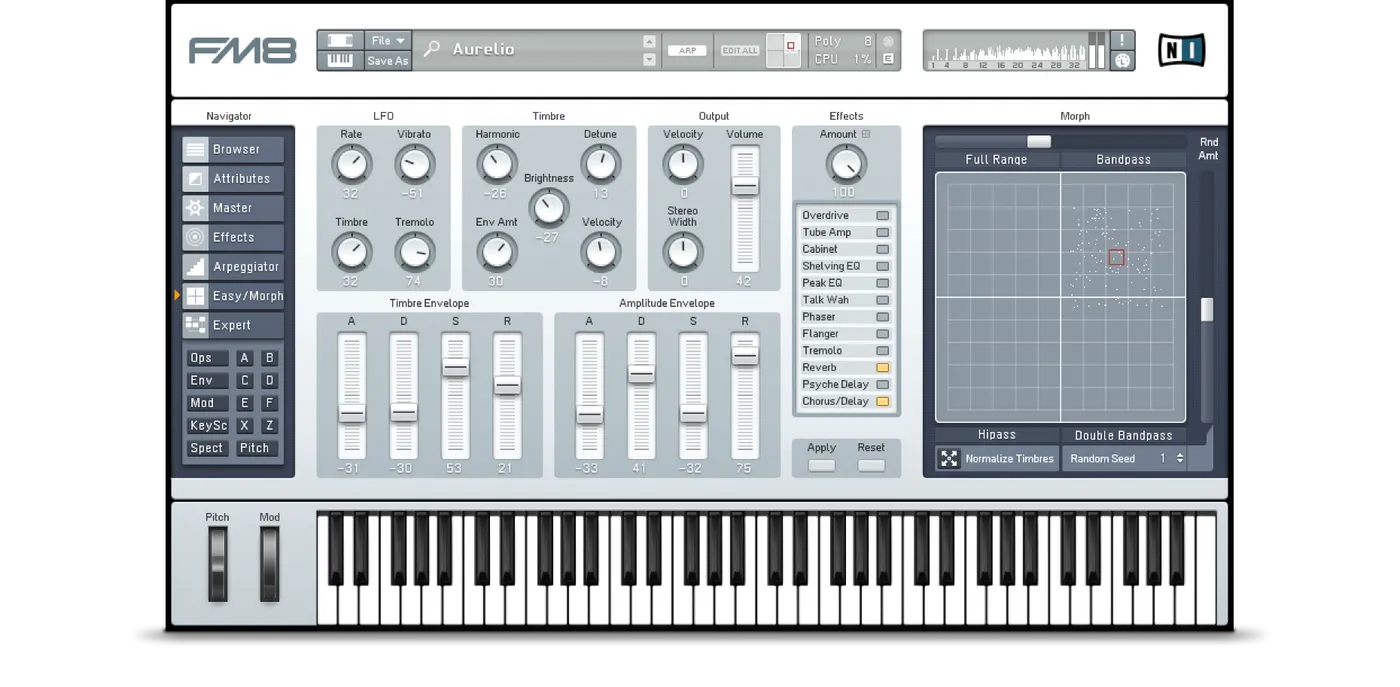Open the Spect page

point(207,448)
